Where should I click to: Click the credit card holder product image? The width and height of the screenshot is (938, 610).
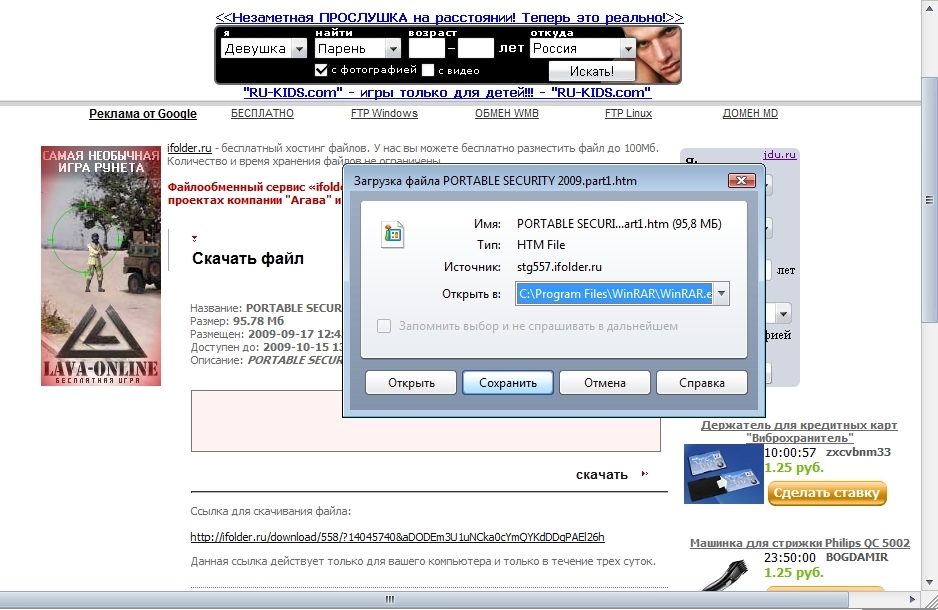pyautogui.click(x=723, y=474)
